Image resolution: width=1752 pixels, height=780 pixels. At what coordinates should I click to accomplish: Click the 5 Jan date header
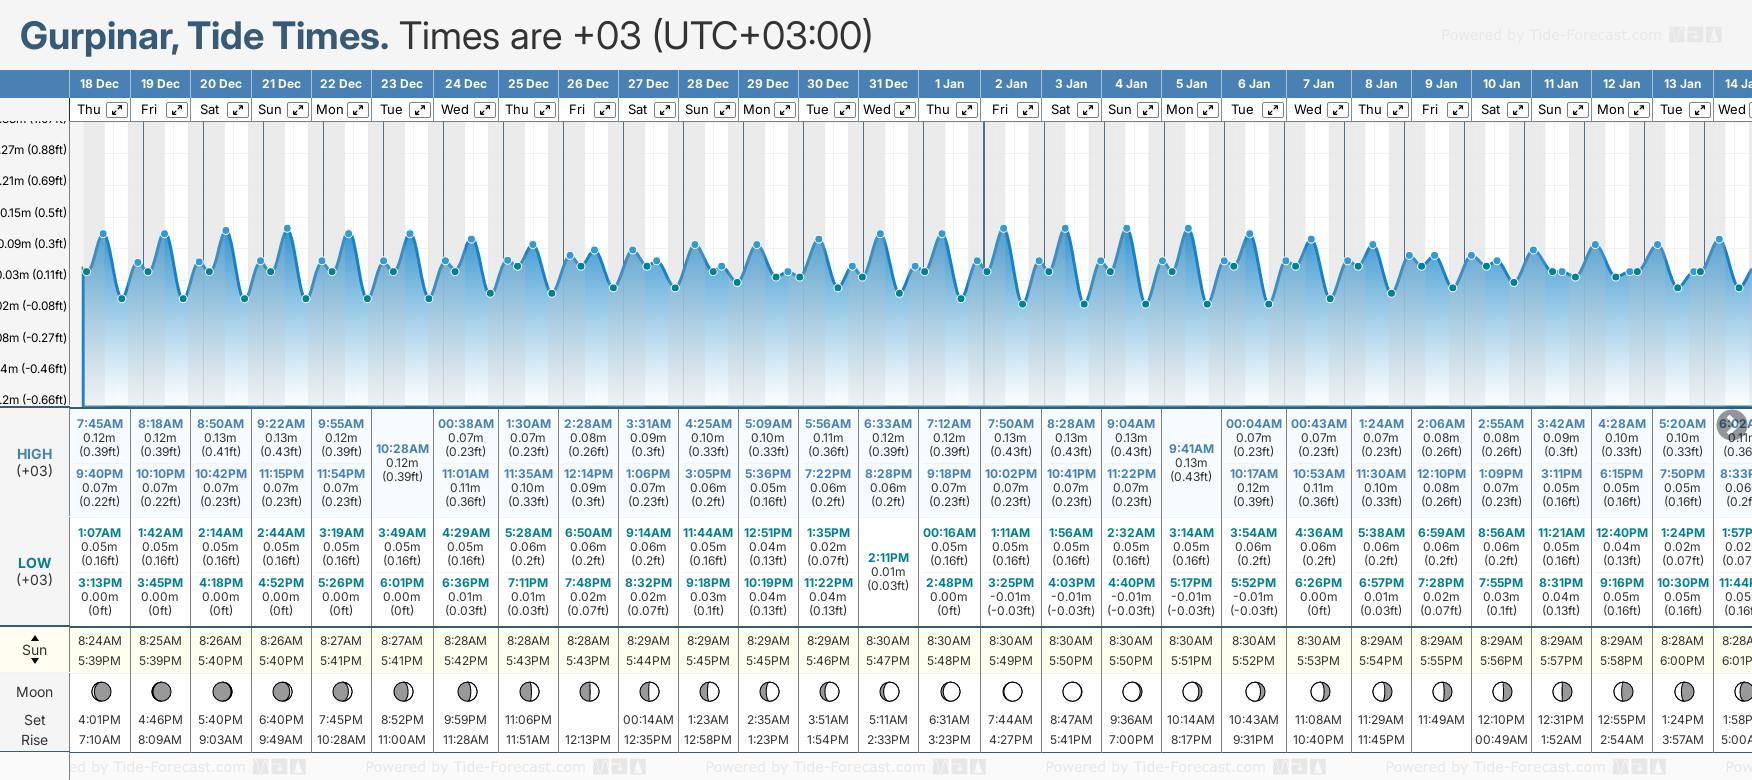pyautogui.click(x=1192, y=84)
